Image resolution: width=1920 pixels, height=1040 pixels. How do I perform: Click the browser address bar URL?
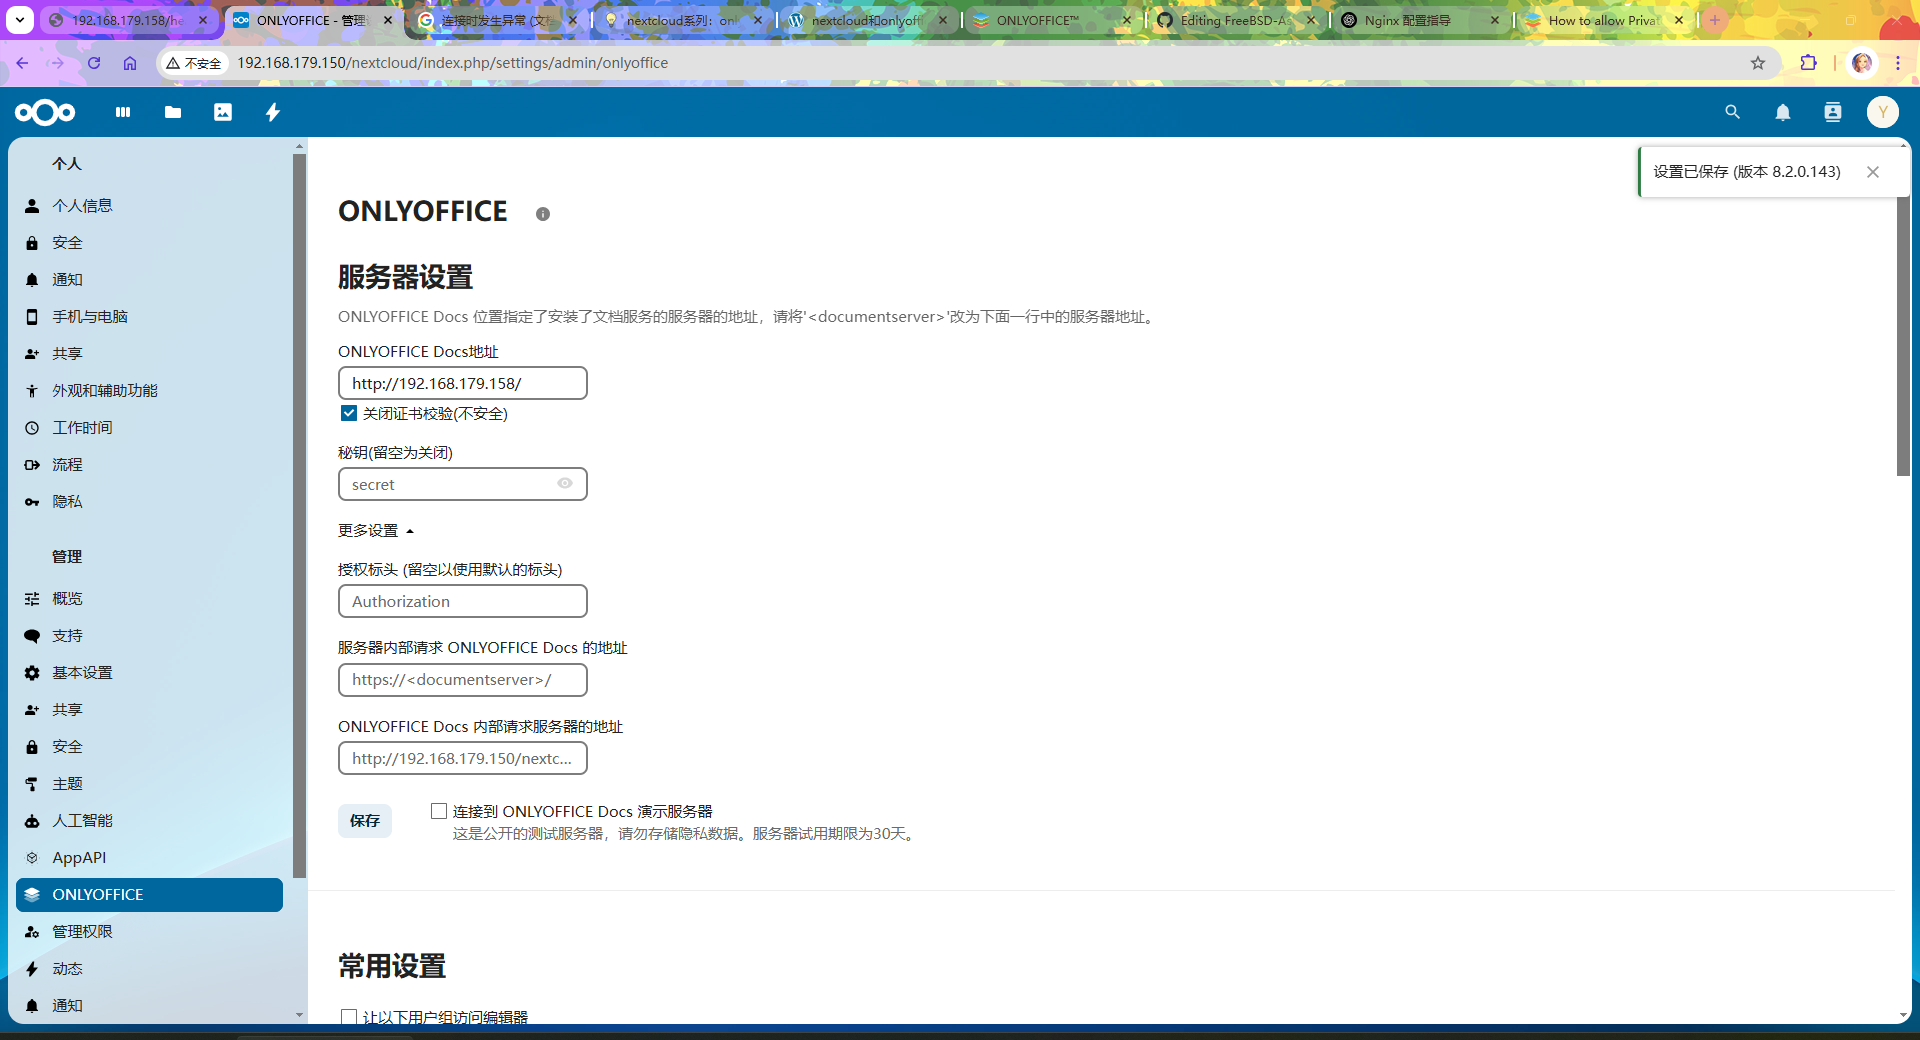pyautogui.click(x=452, y=63)
